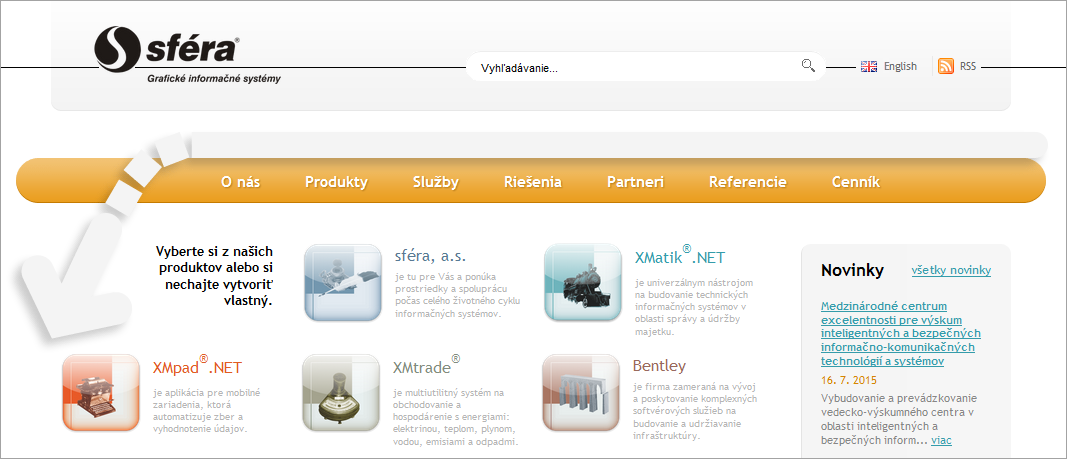Open the XMatik.NET locomotive icon tile
The height and width of the screenshot is (466, 1067).
click(x=582, y=282)
